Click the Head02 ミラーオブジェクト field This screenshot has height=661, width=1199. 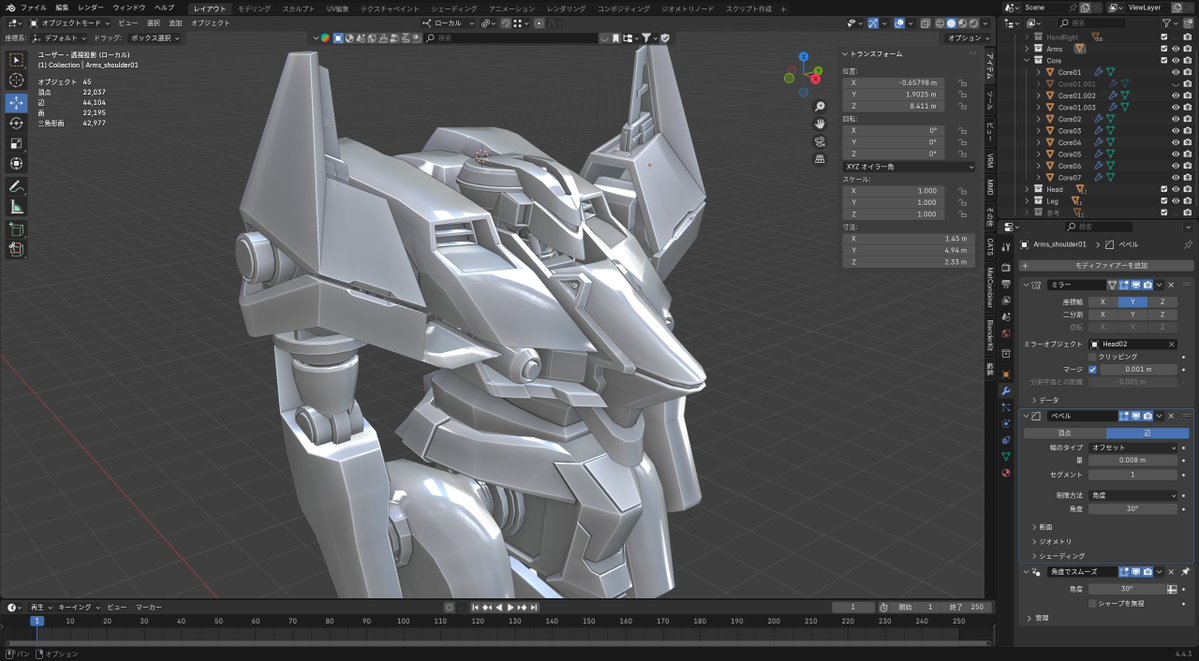[x=1133, y=344]
